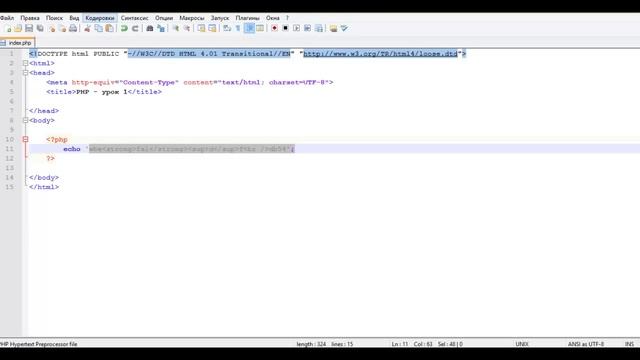Image resolution: width=640 pixels, height=360 pixels.
Task: Play back recorded macro icon
Action: tap(296, 28)
